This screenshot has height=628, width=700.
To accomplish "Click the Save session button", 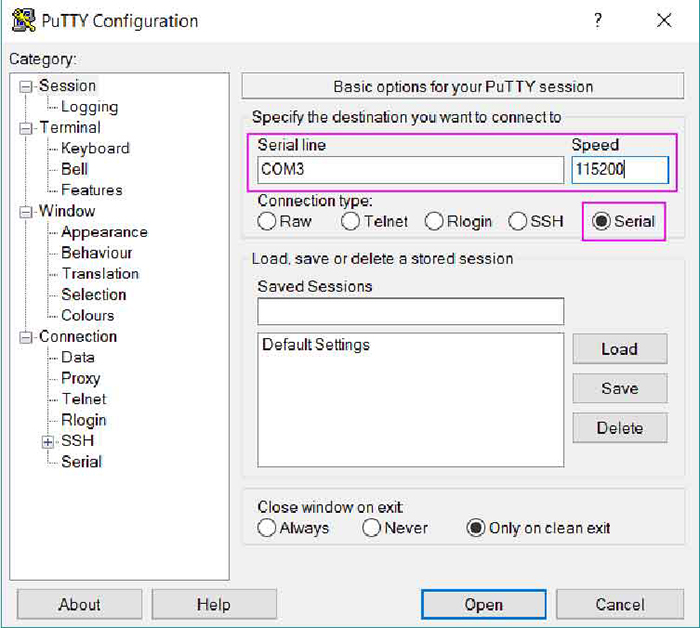I will pyautogui.click(x=619, y=388).
